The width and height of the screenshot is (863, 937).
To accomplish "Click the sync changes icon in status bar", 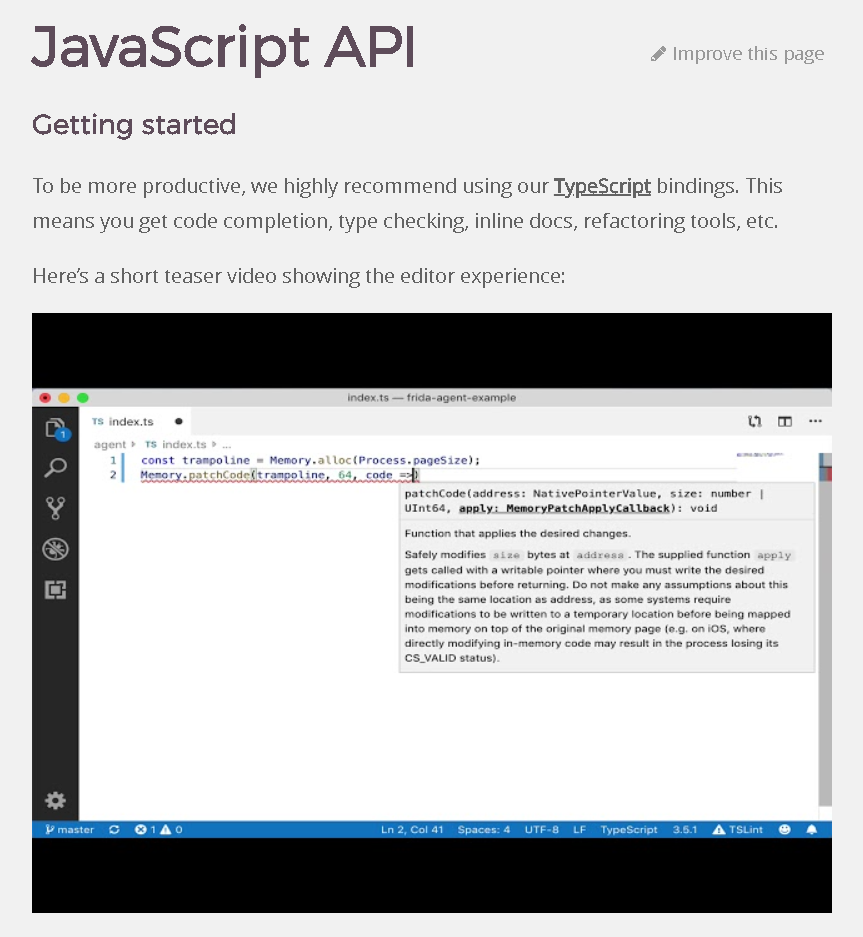I will pyautogui.click(x=114, y=830).
